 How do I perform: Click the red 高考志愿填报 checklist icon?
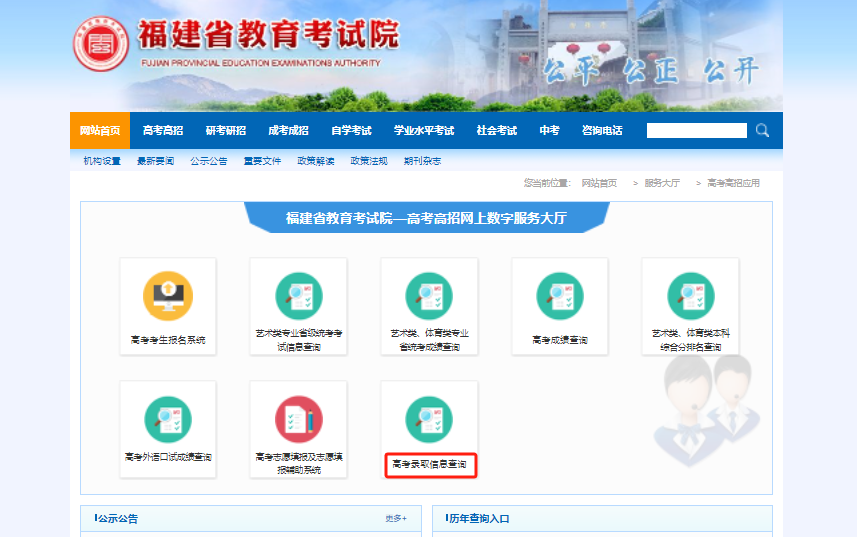[298, 419]
